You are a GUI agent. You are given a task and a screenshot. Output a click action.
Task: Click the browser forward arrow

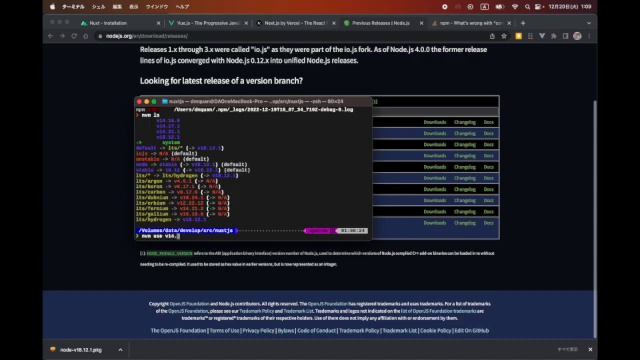62,36
